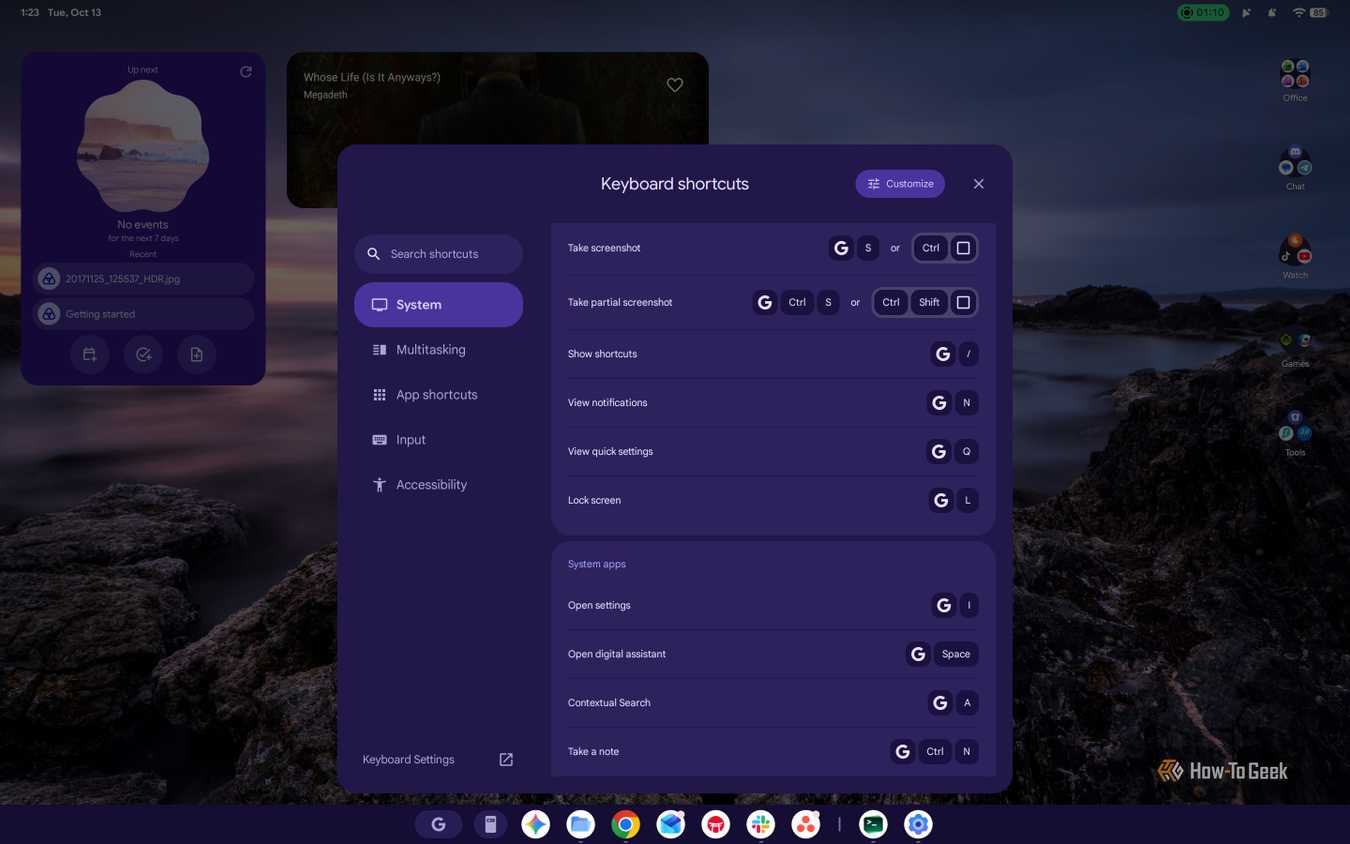Open the Terminal app in the shelf
The height and width of the screenshot is (844, 1350).
coord(873,824)
